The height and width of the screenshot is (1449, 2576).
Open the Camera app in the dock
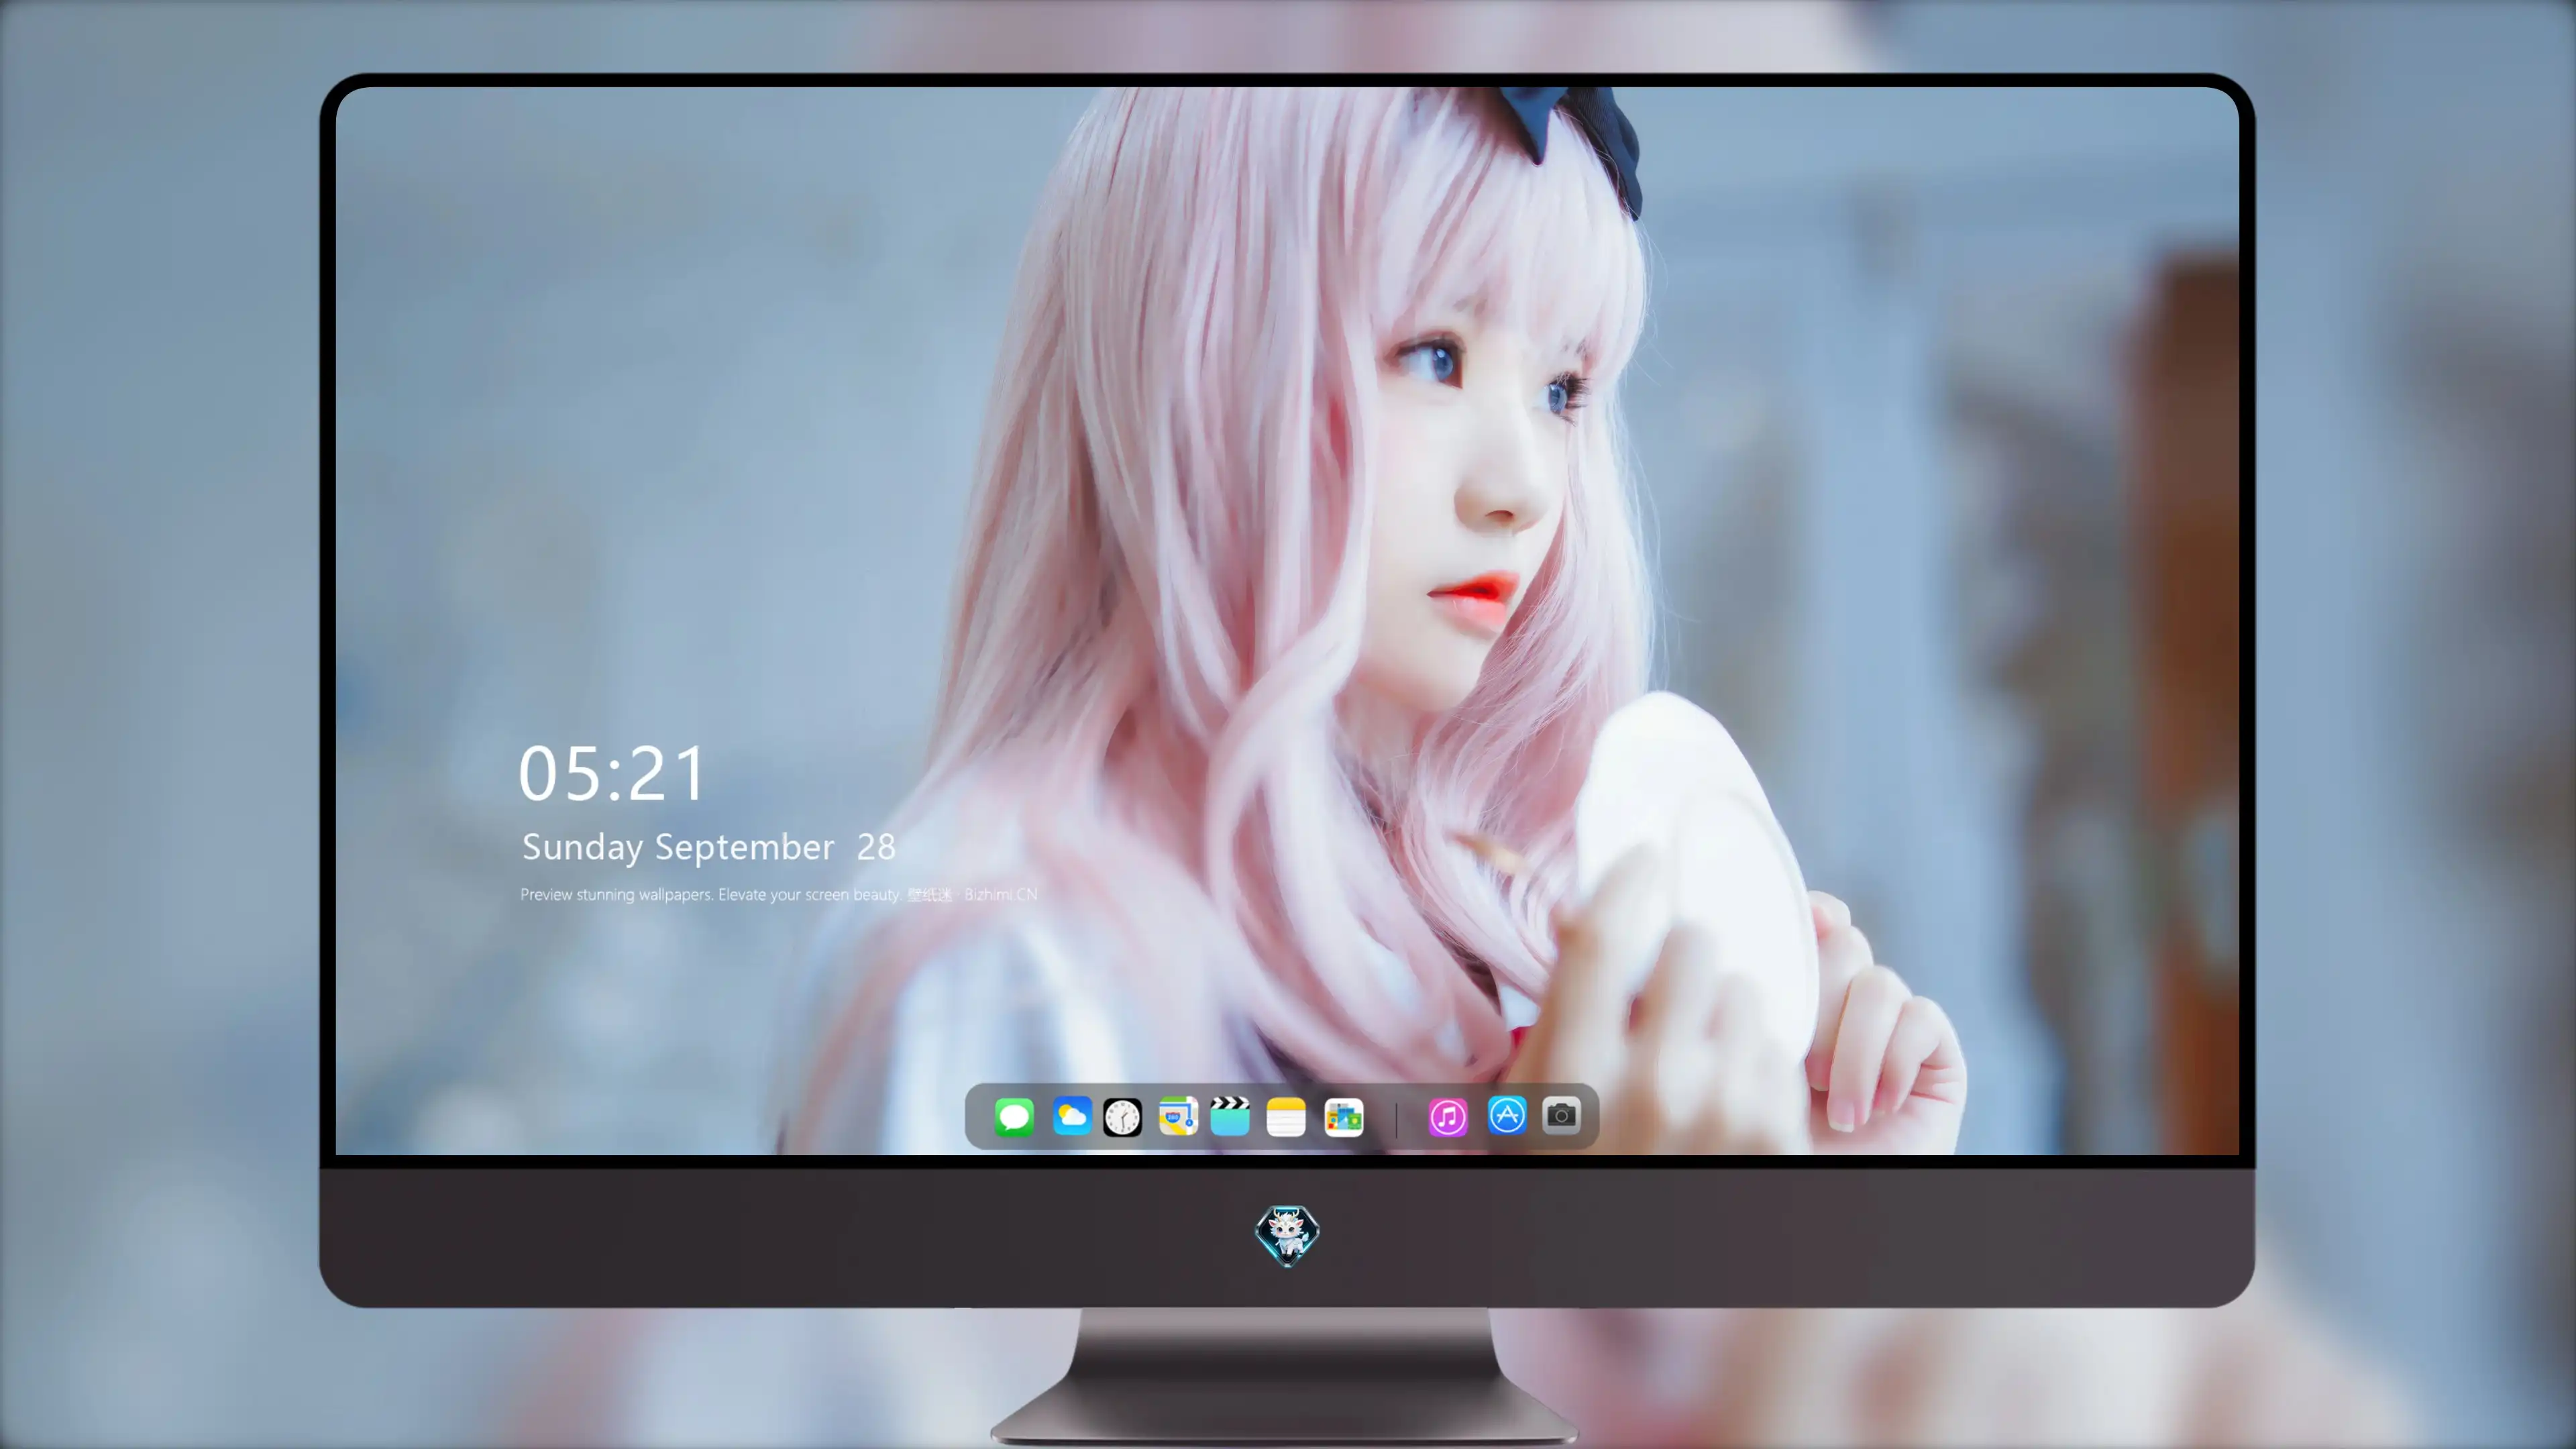1561,1116
